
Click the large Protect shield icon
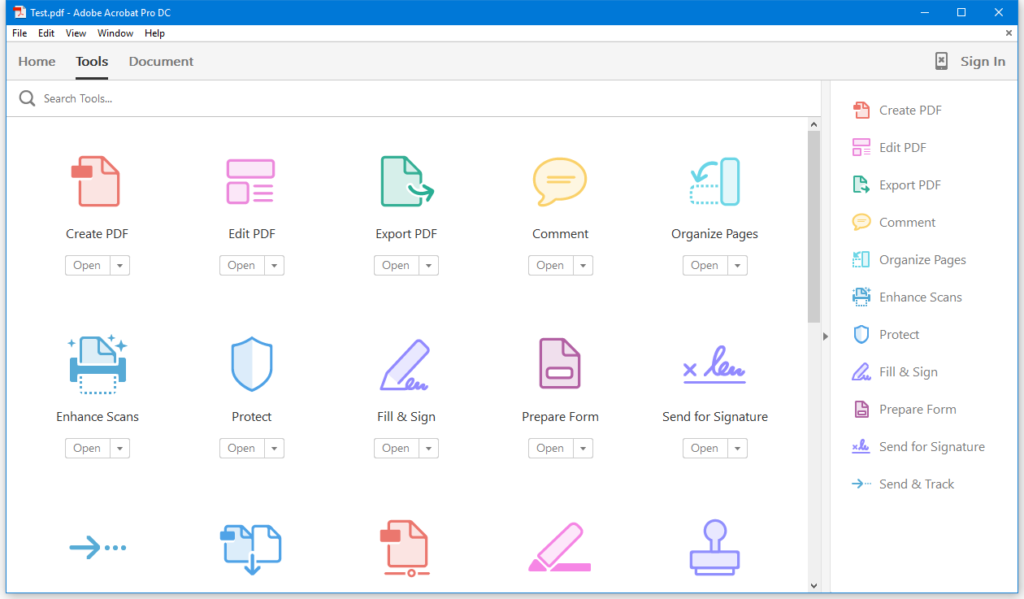tap(251, 364)
